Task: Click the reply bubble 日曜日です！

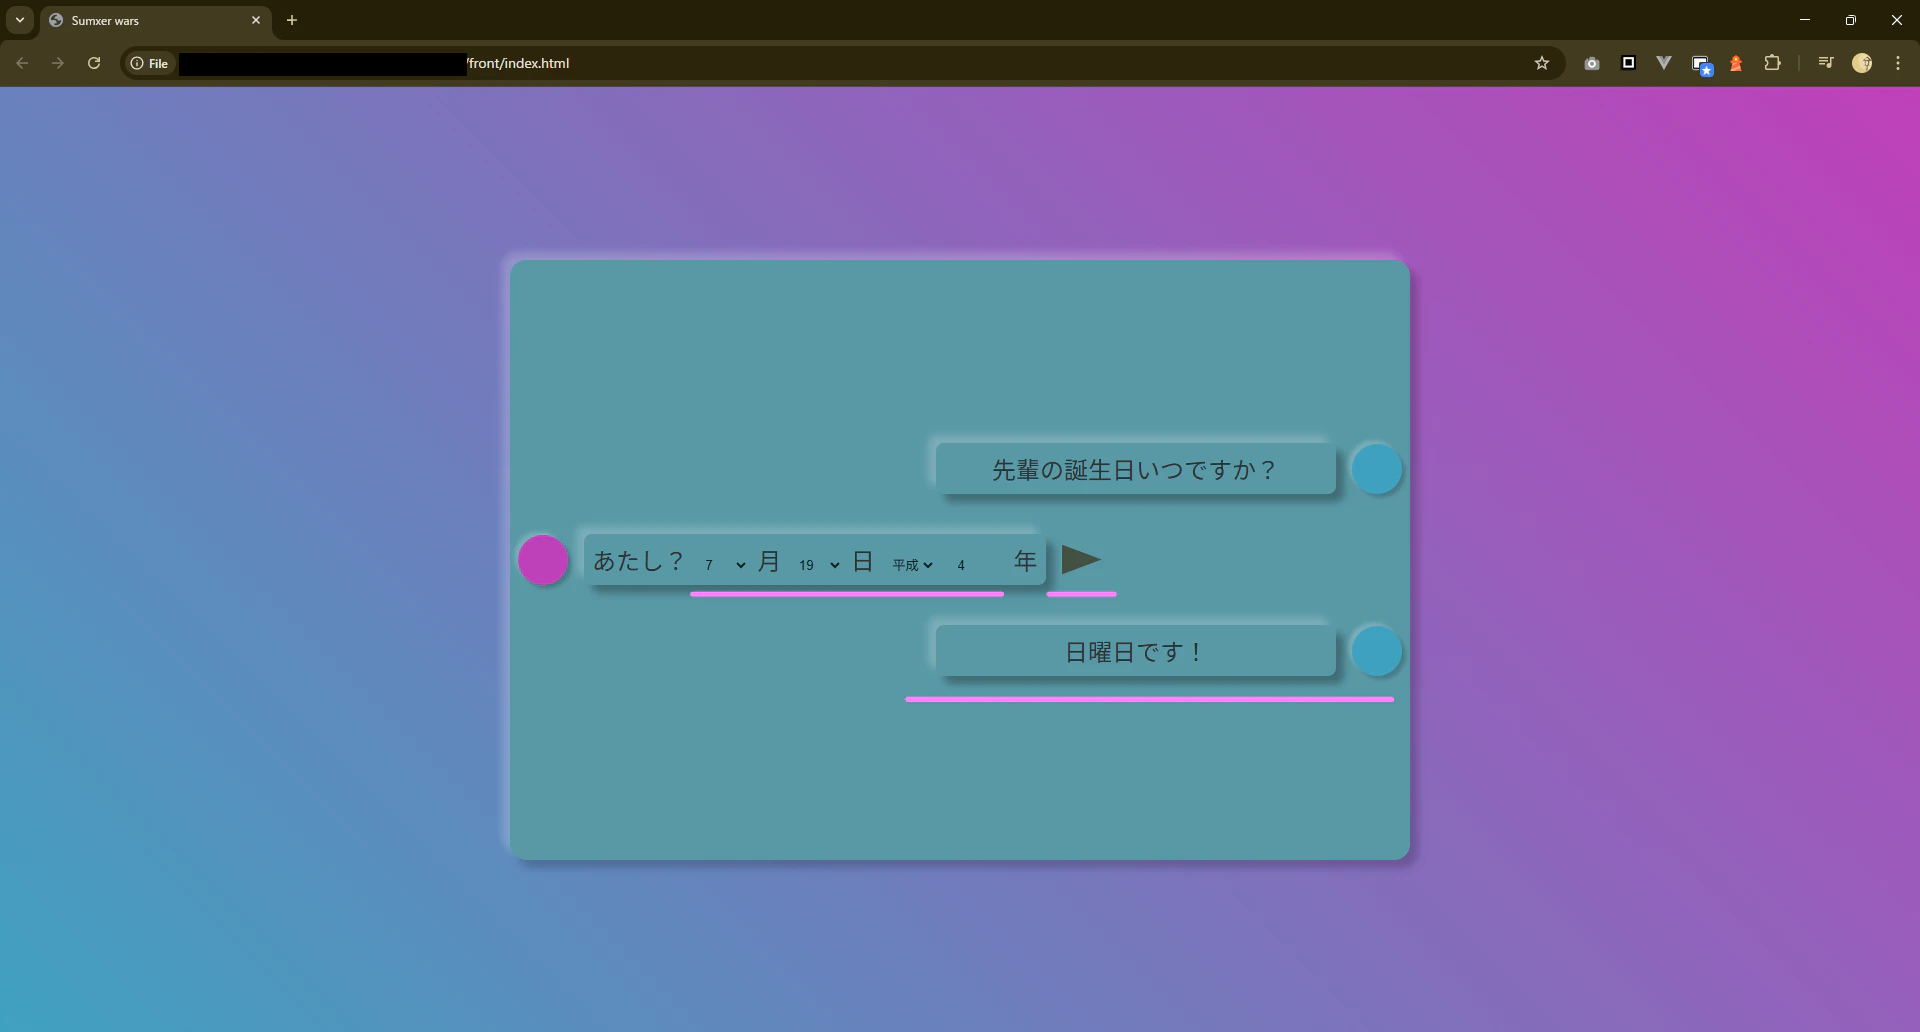Action: (x=1135, y=652)
